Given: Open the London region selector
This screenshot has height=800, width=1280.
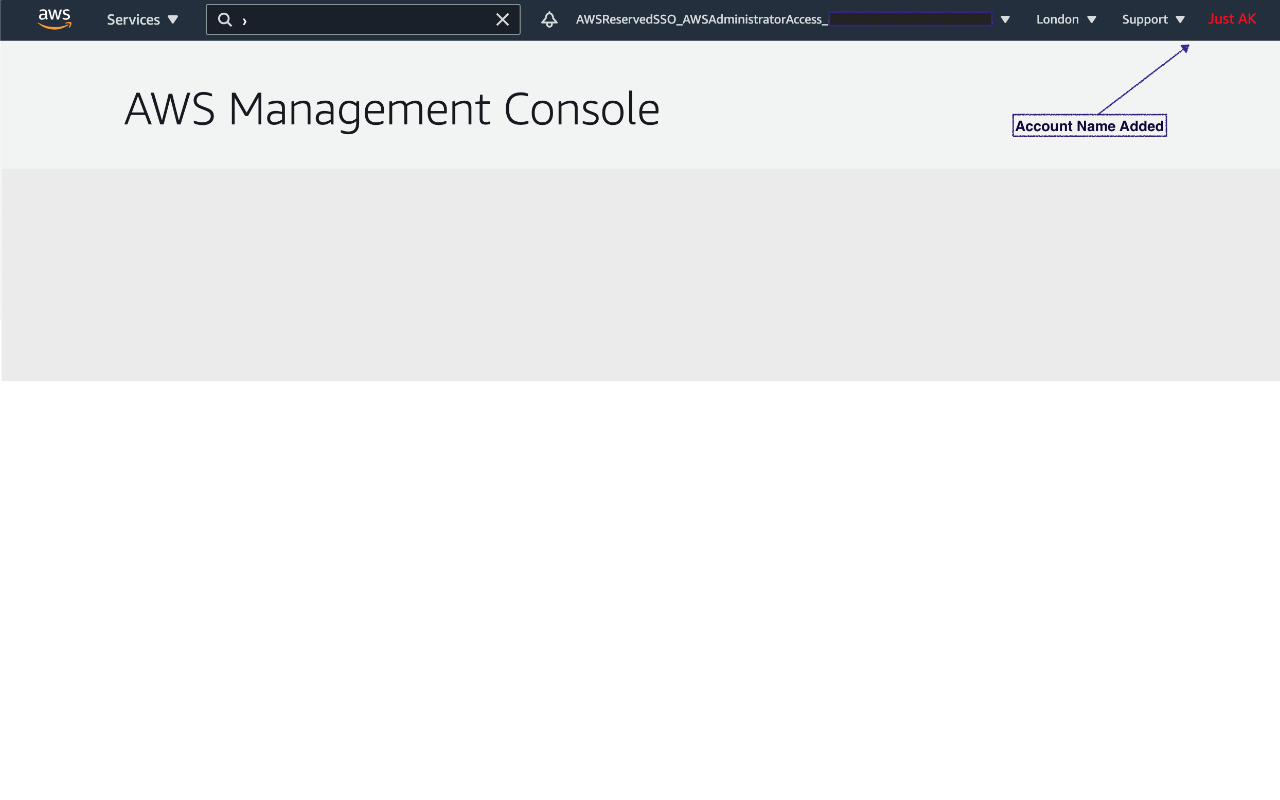Looking at the screenshot, I should [x=1066, y=19].
